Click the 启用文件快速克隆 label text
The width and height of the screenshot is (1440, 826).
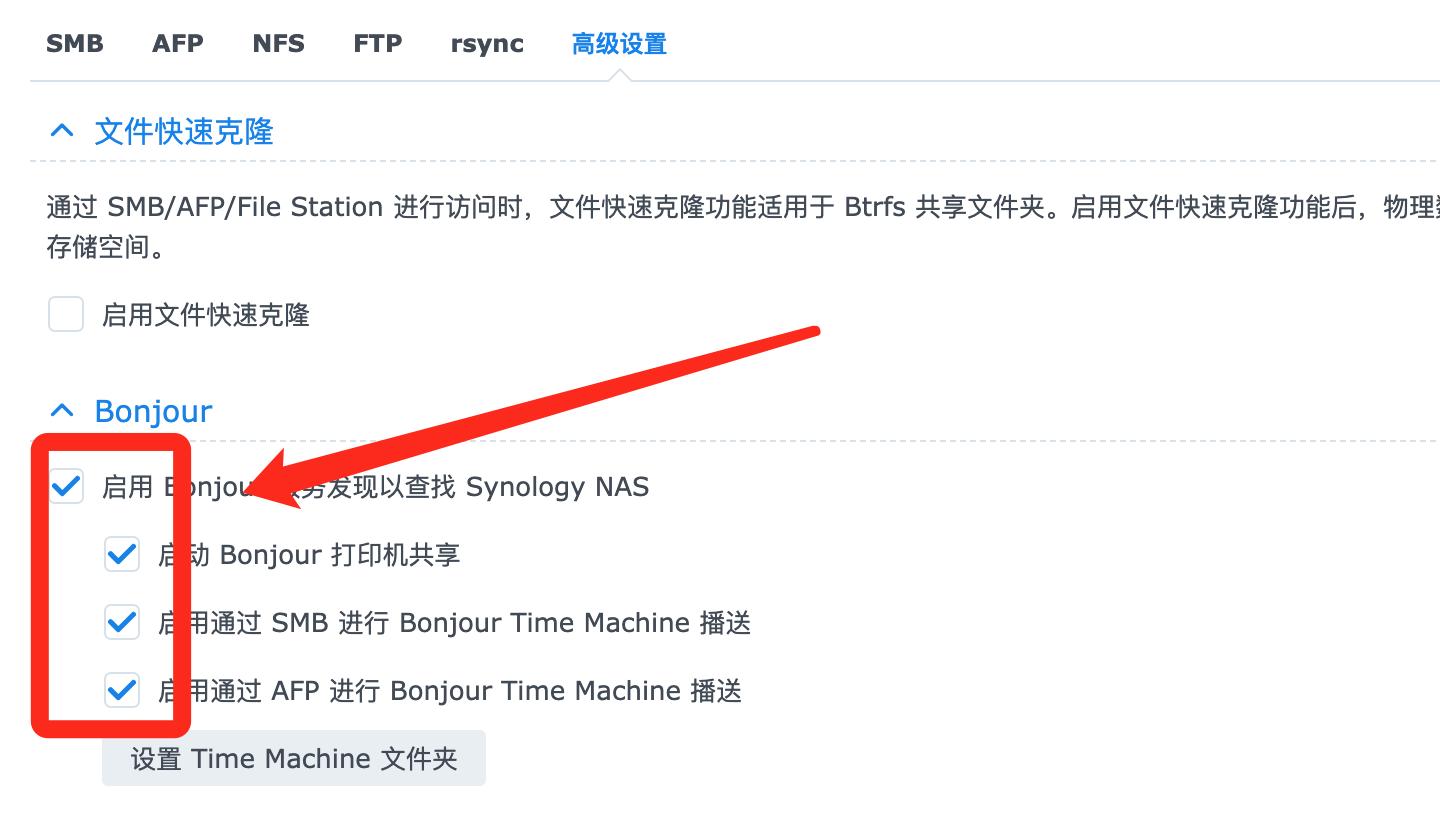pyautogui.click(x=206, y=315)
